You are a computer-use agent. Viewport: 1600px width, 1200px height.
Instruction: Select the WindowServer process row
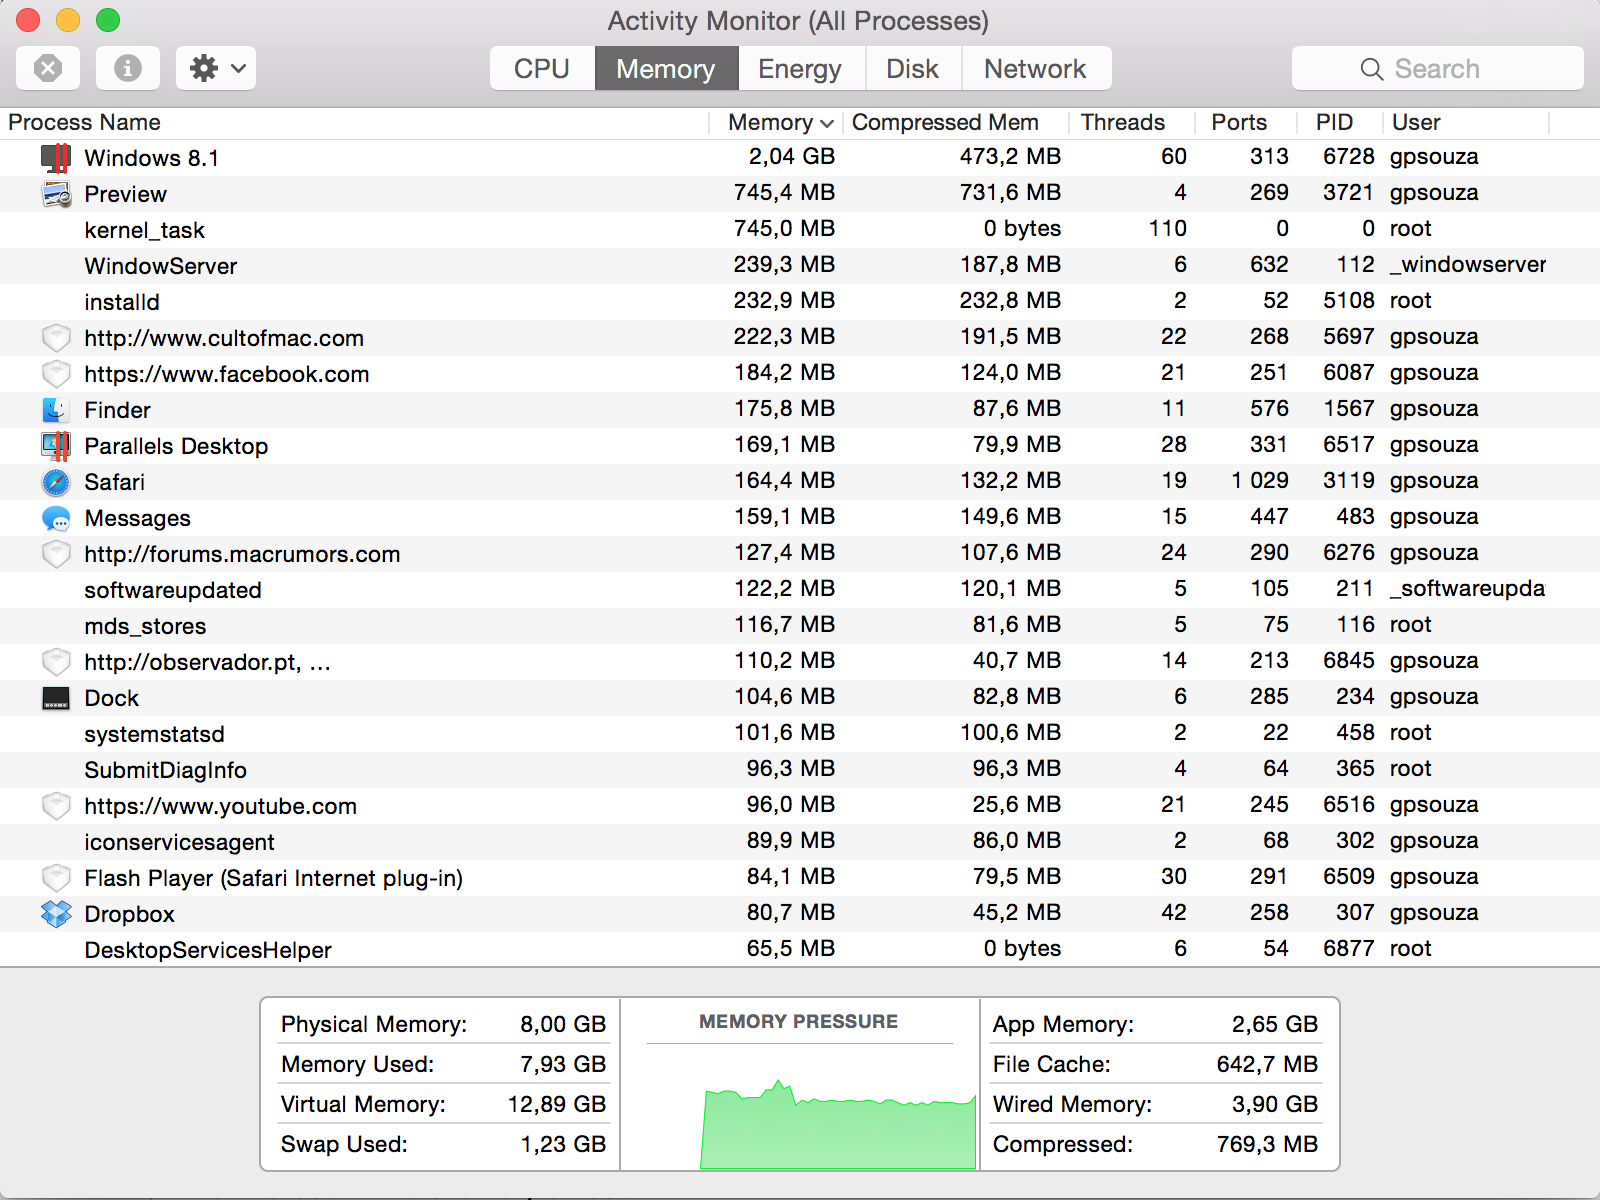click(800, 266)
